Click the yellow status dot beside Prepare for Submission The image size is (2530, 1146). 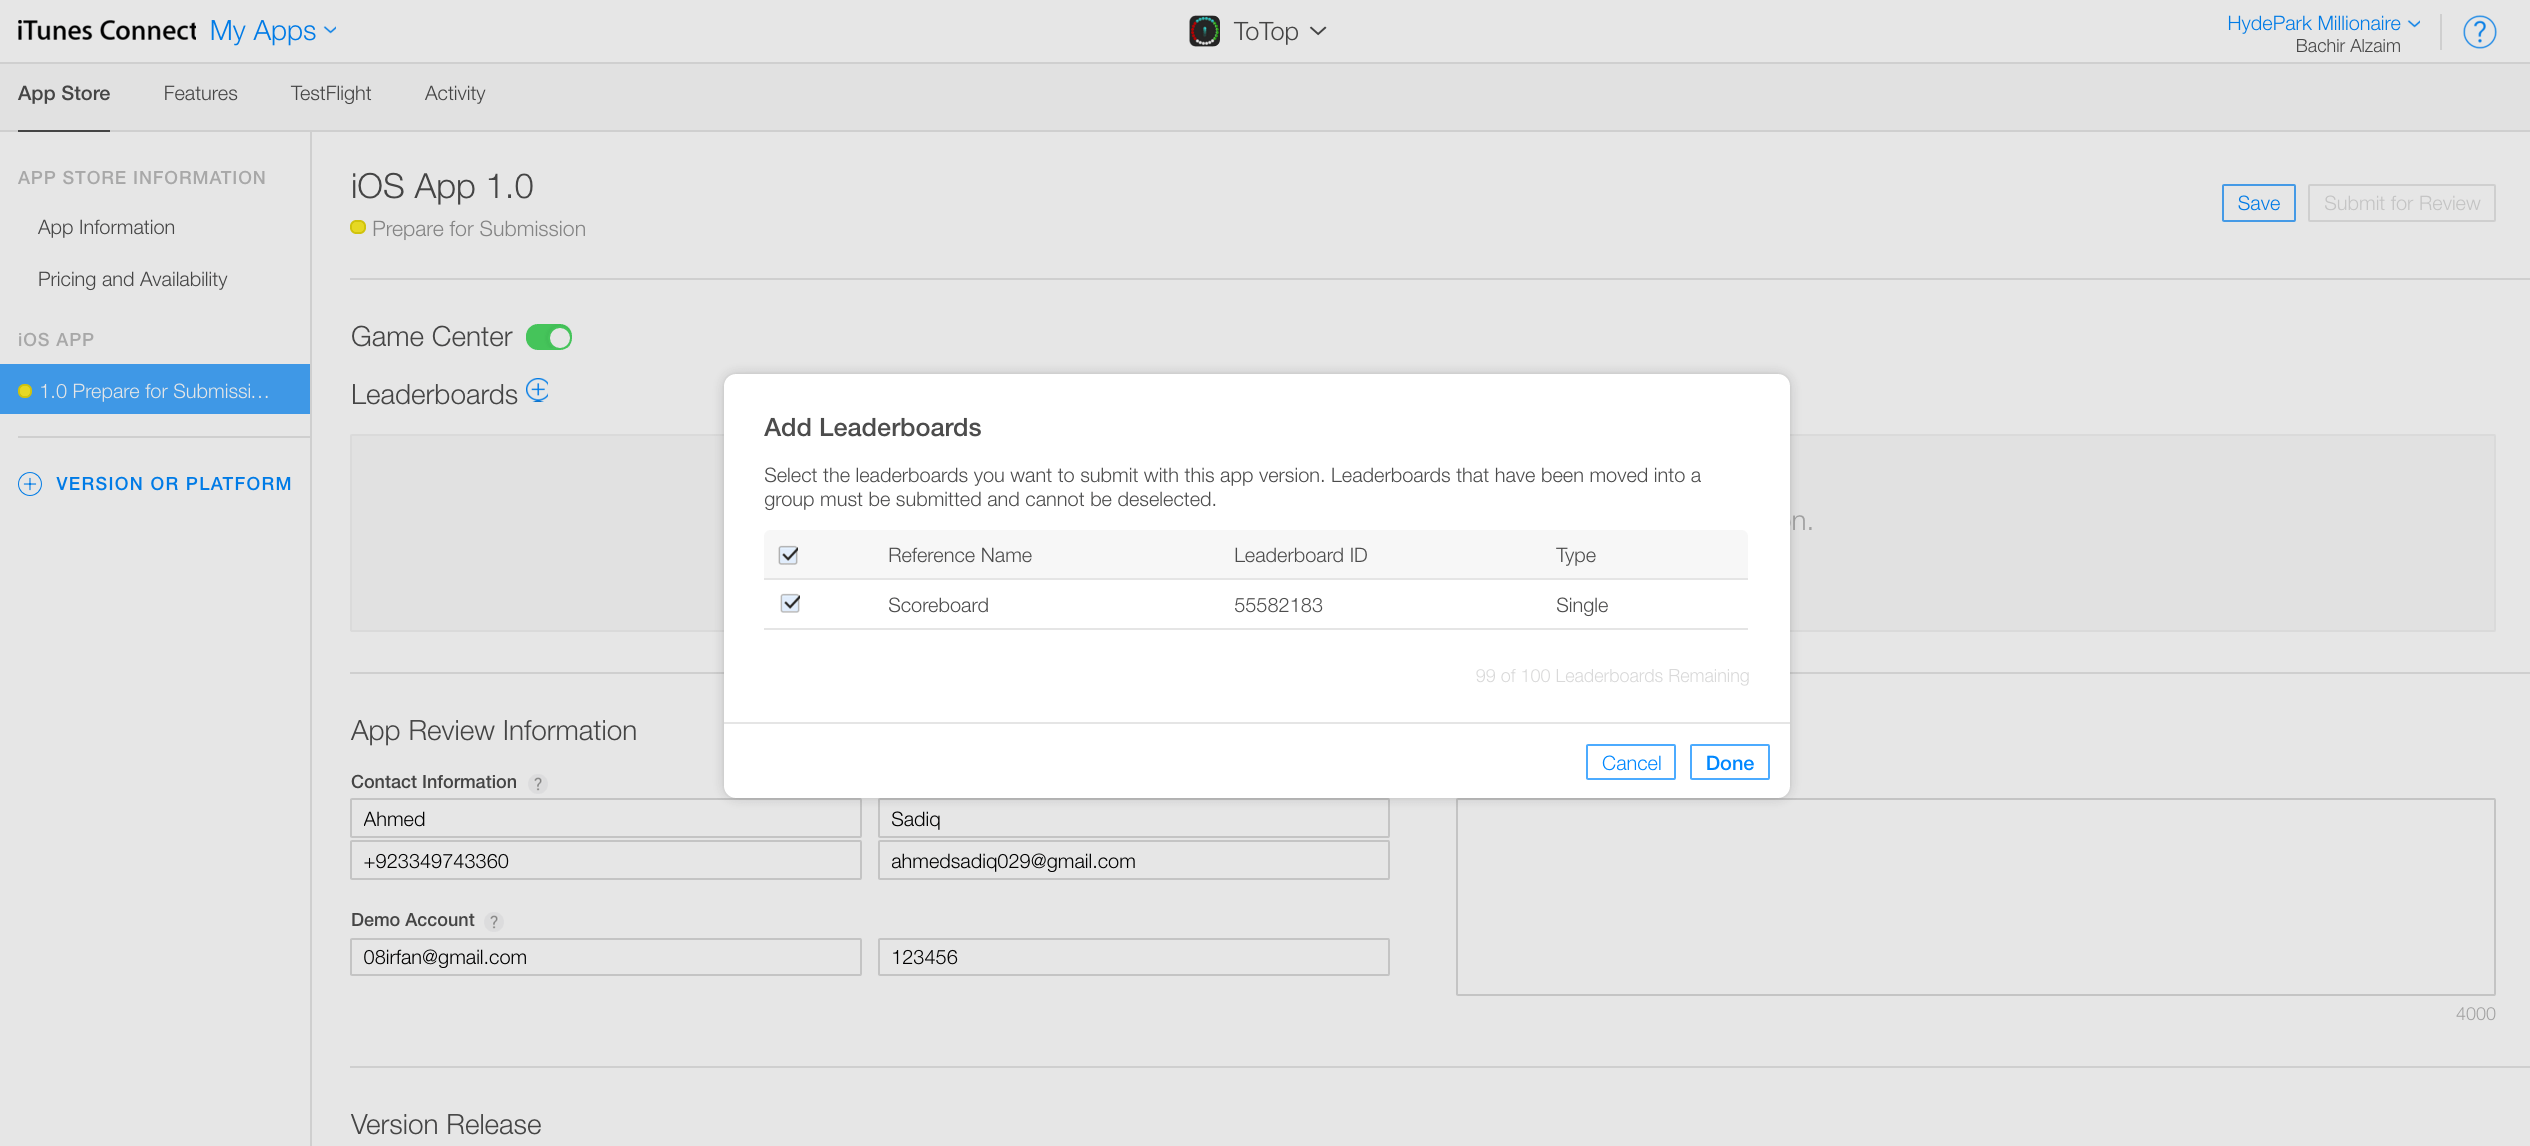click(x=358, y=228)
